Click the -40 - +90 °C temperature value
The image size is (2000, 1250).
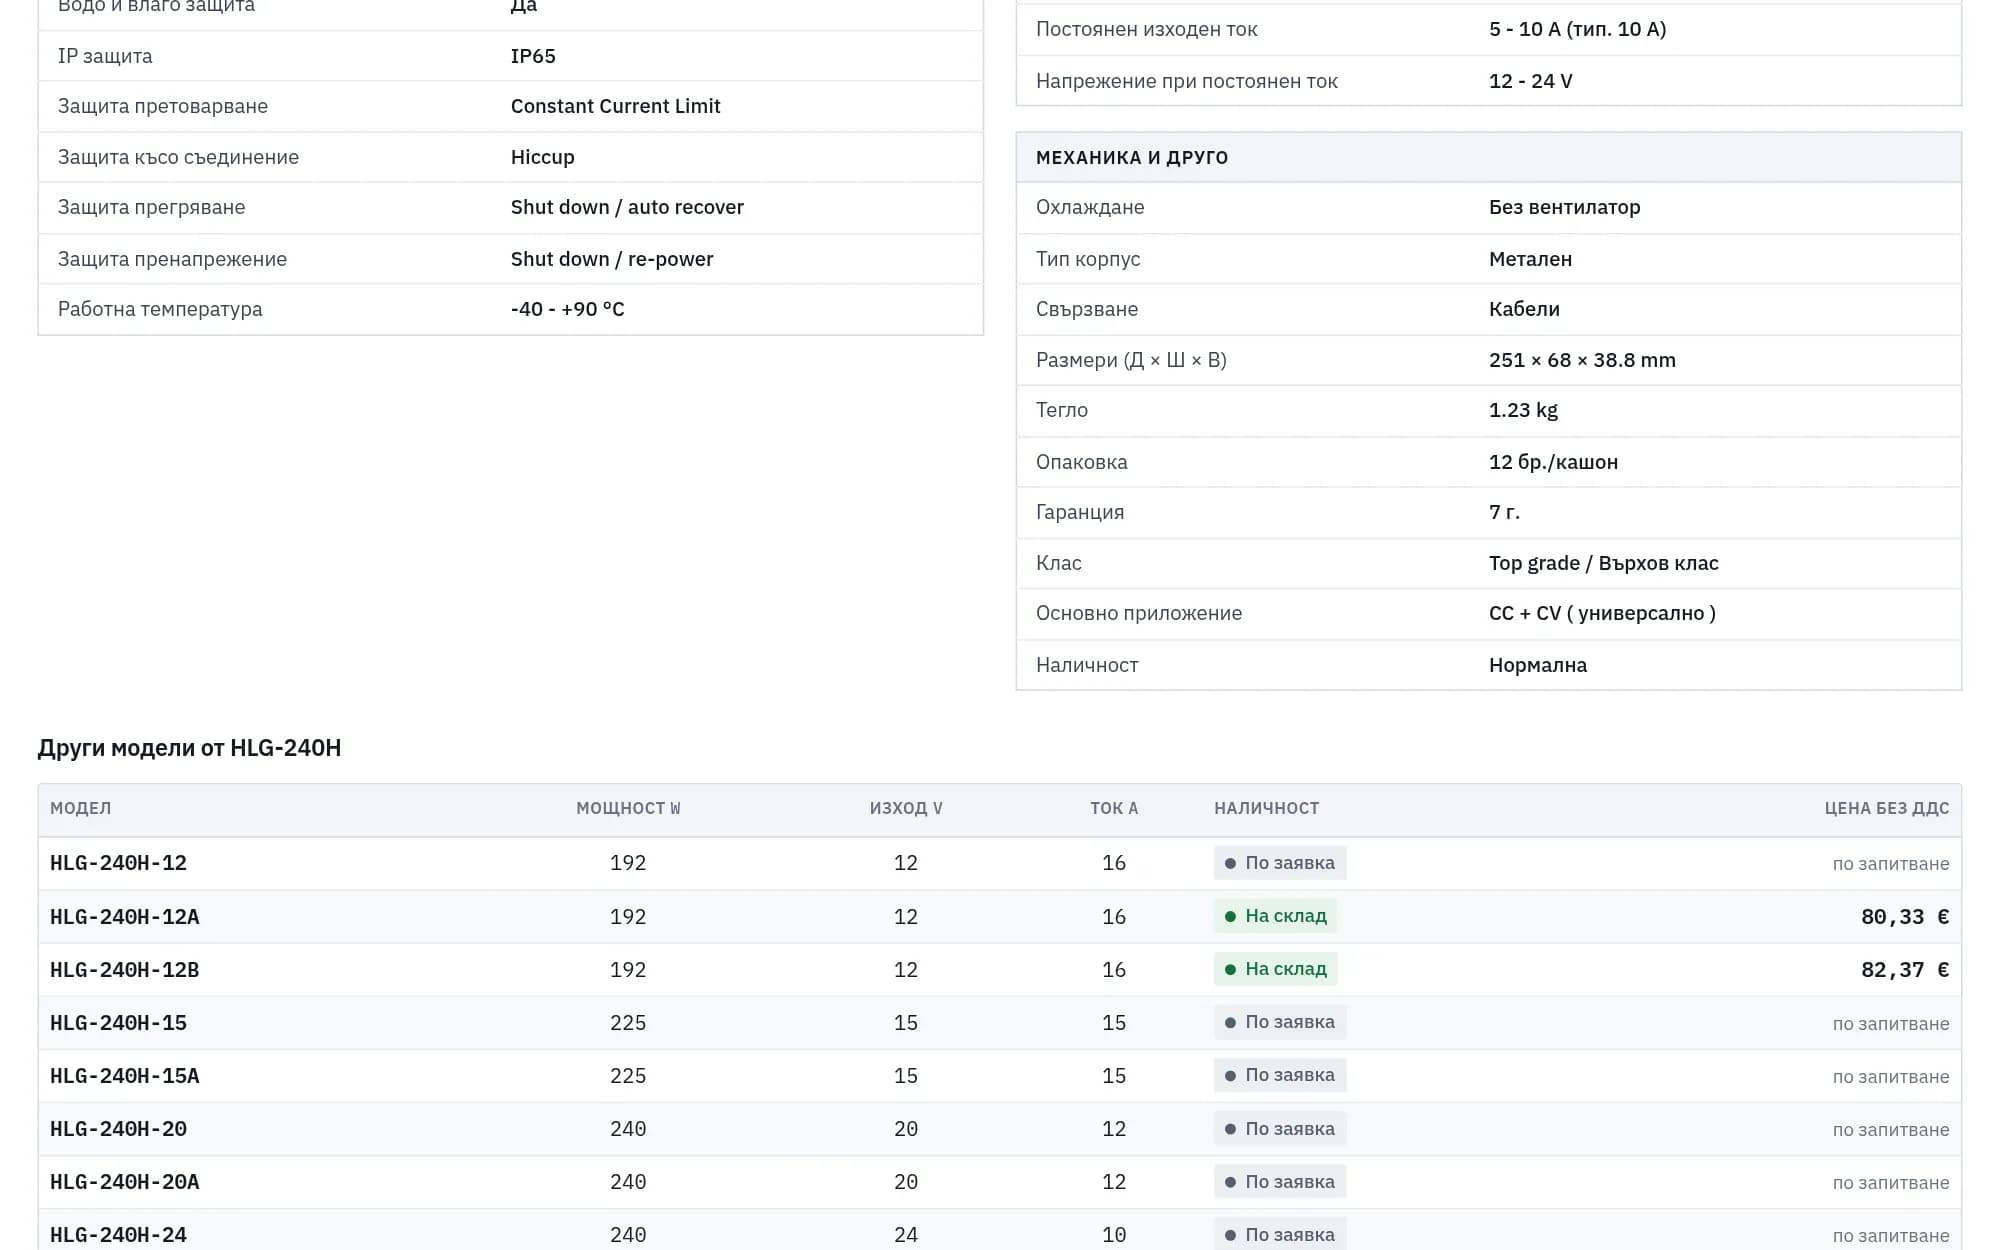pyautogui.click(x=568, y=309)
